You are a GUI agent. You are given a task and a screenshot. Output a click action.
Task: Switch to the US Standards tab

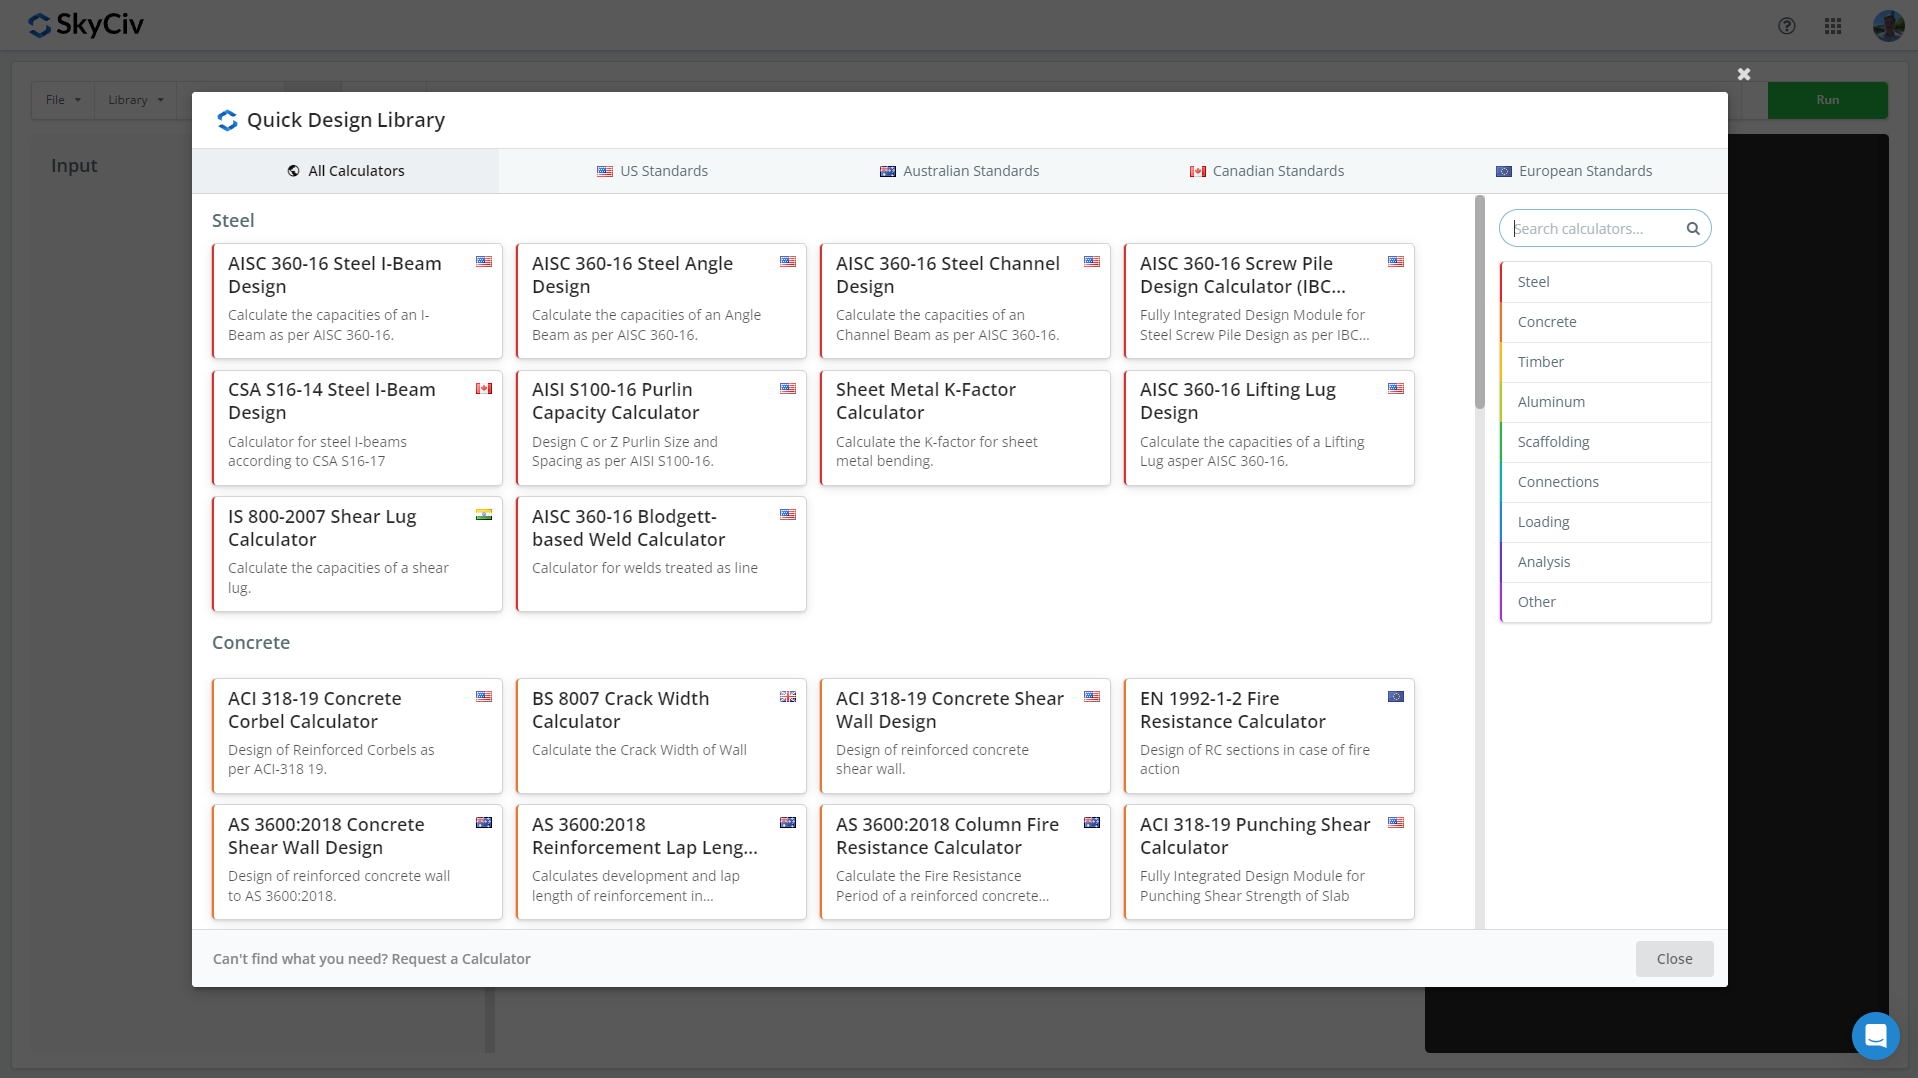click(652, 171)
